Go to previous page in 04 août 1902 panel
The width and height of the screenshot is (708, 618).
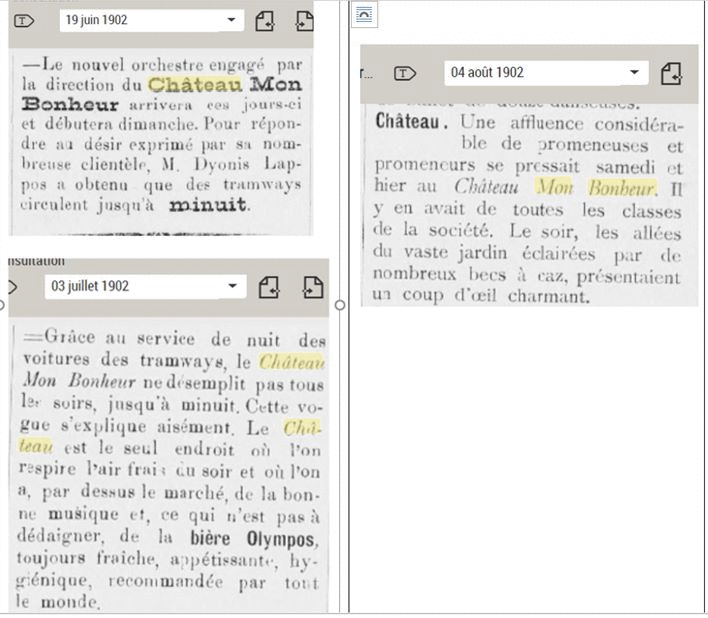[671, 74]
